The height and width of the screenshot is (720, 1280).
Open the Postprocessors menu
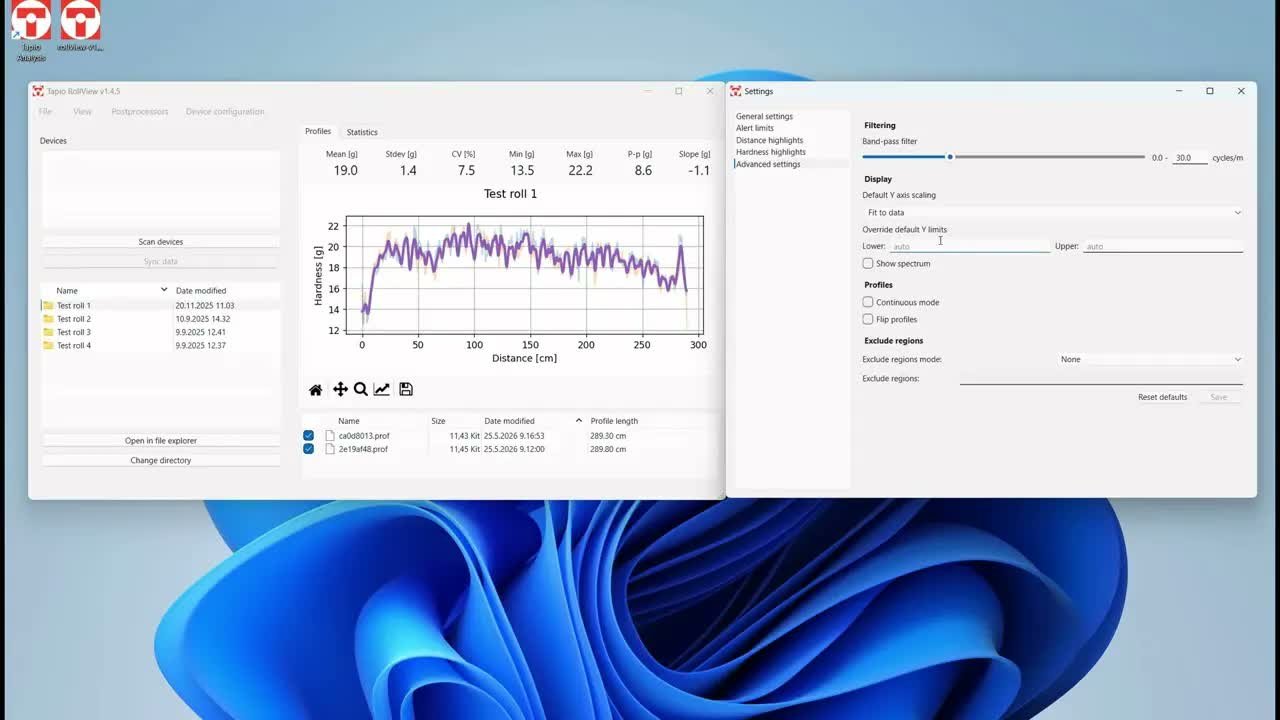pos(140,112)
